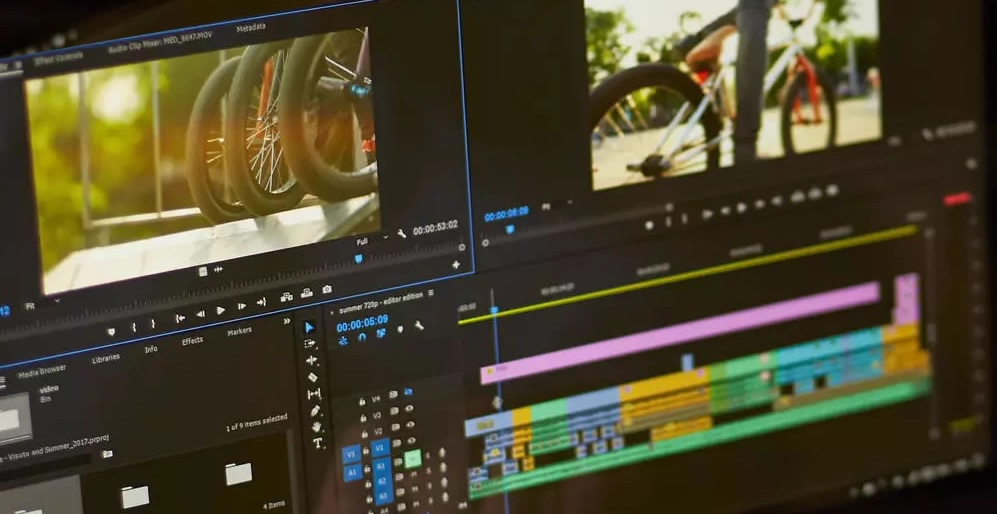
Task: Select the Track Select Forward tool
Action: [x=310, y=344]
